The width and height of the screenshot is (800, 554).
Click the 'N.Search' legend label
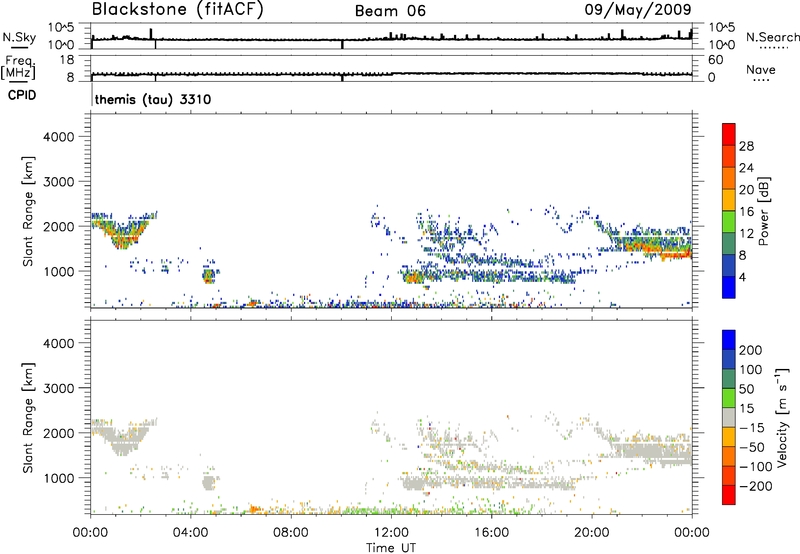(772, 37)
